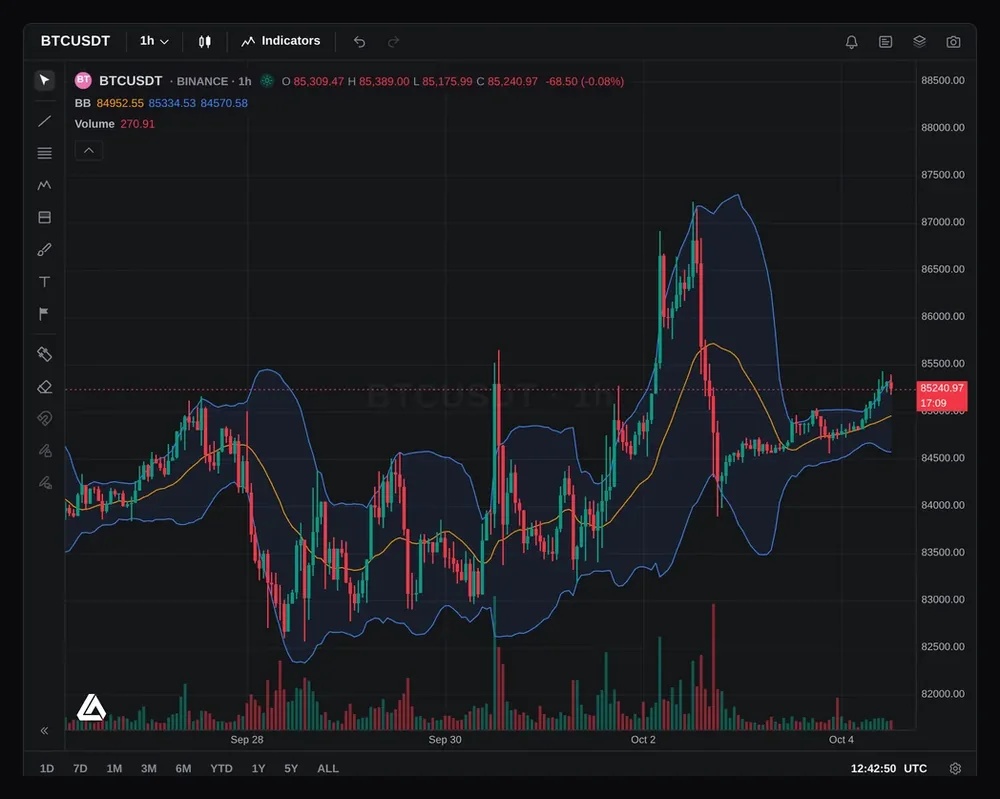Open the Fibonacci lines tool
1000x799 pixels.
point(44,153)
